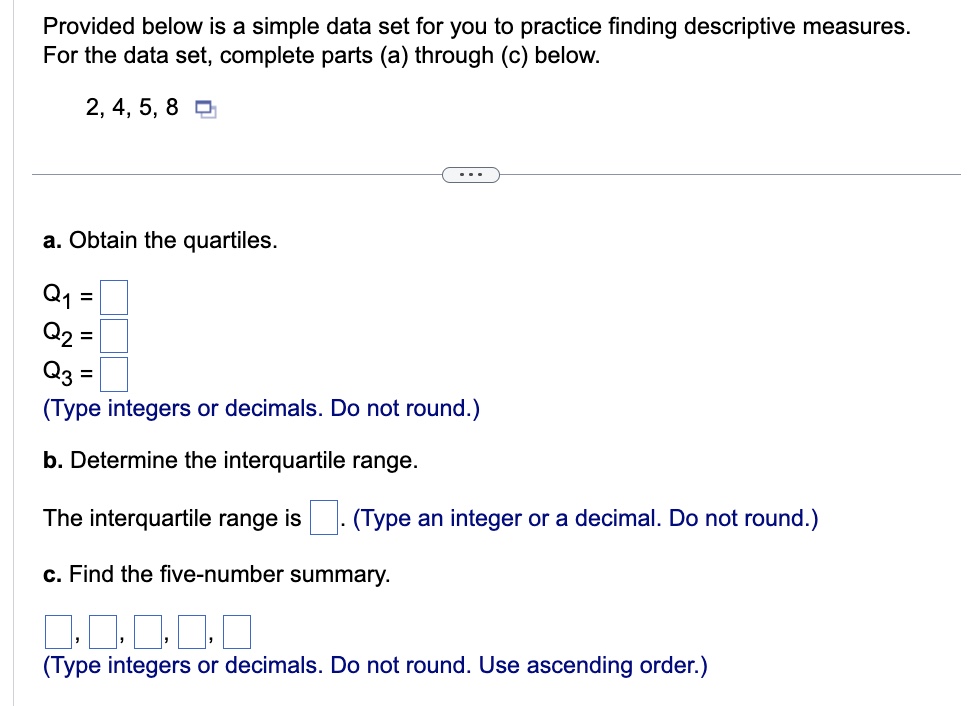
Task: Focus the Q3 answer box
Action: coord(114,374)
